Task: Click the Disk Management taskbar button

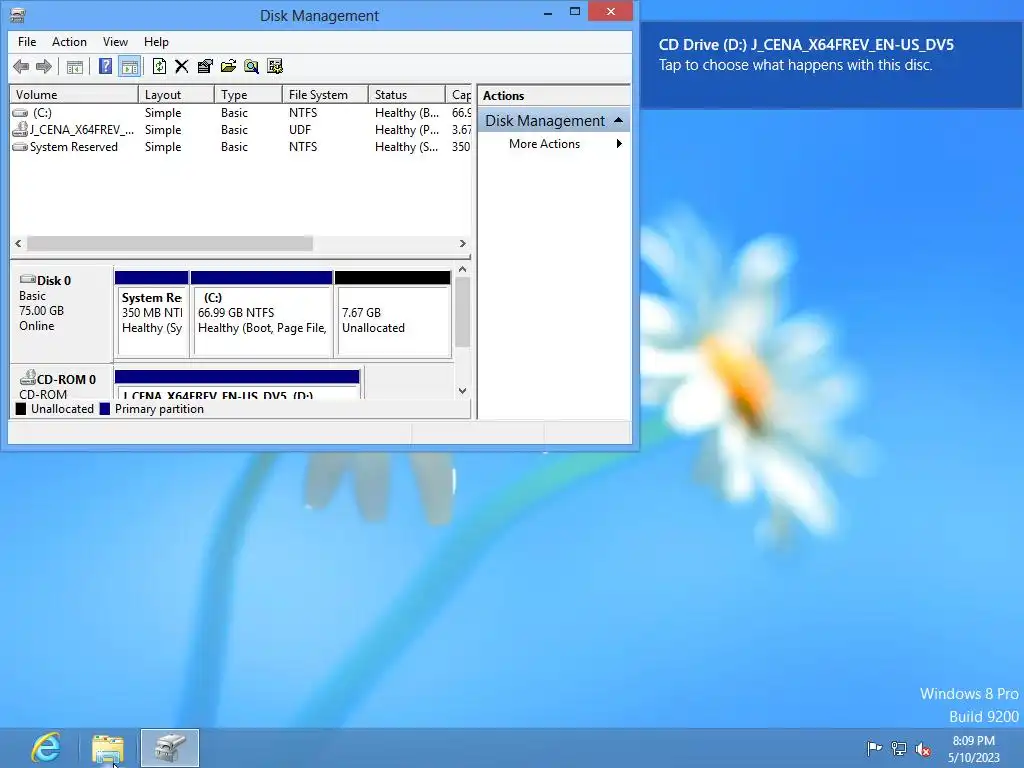Action: click(170, 748)
